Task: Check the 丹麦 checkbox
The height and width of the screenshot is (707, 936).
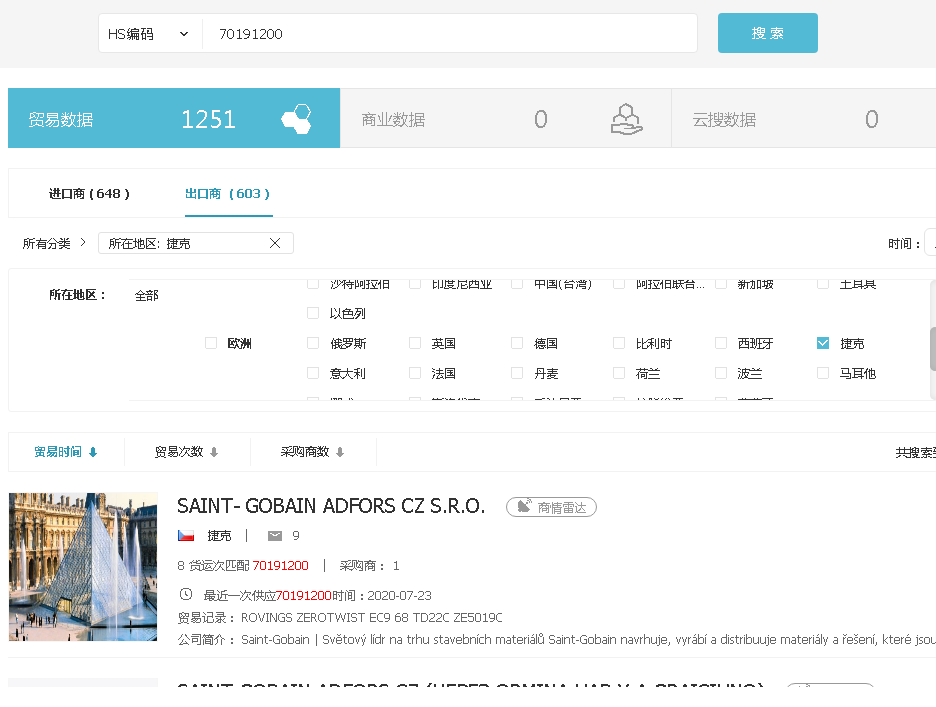Action: tap(517, 373)
